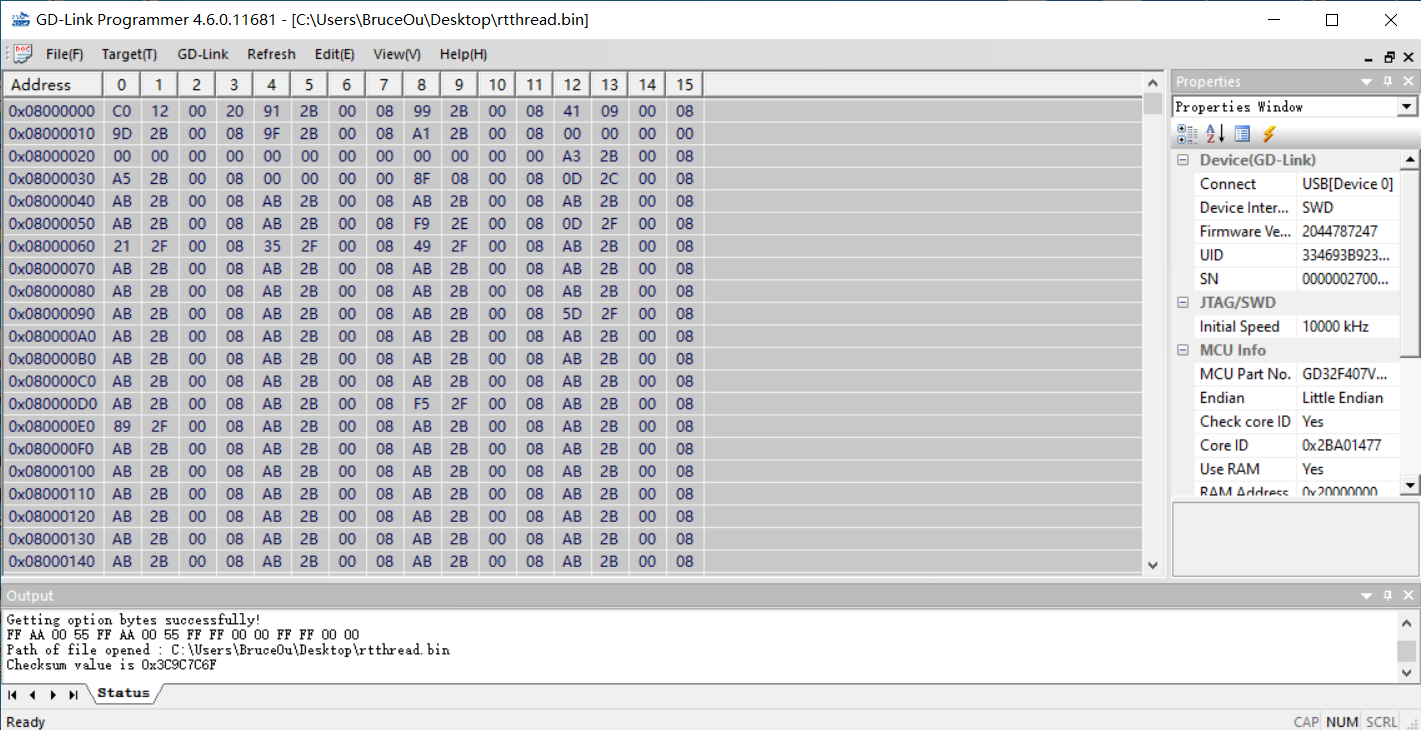This screenshot has height=730, width=1421.
Task: Restore the child document window in menu bar
Action: point(1389,58)
